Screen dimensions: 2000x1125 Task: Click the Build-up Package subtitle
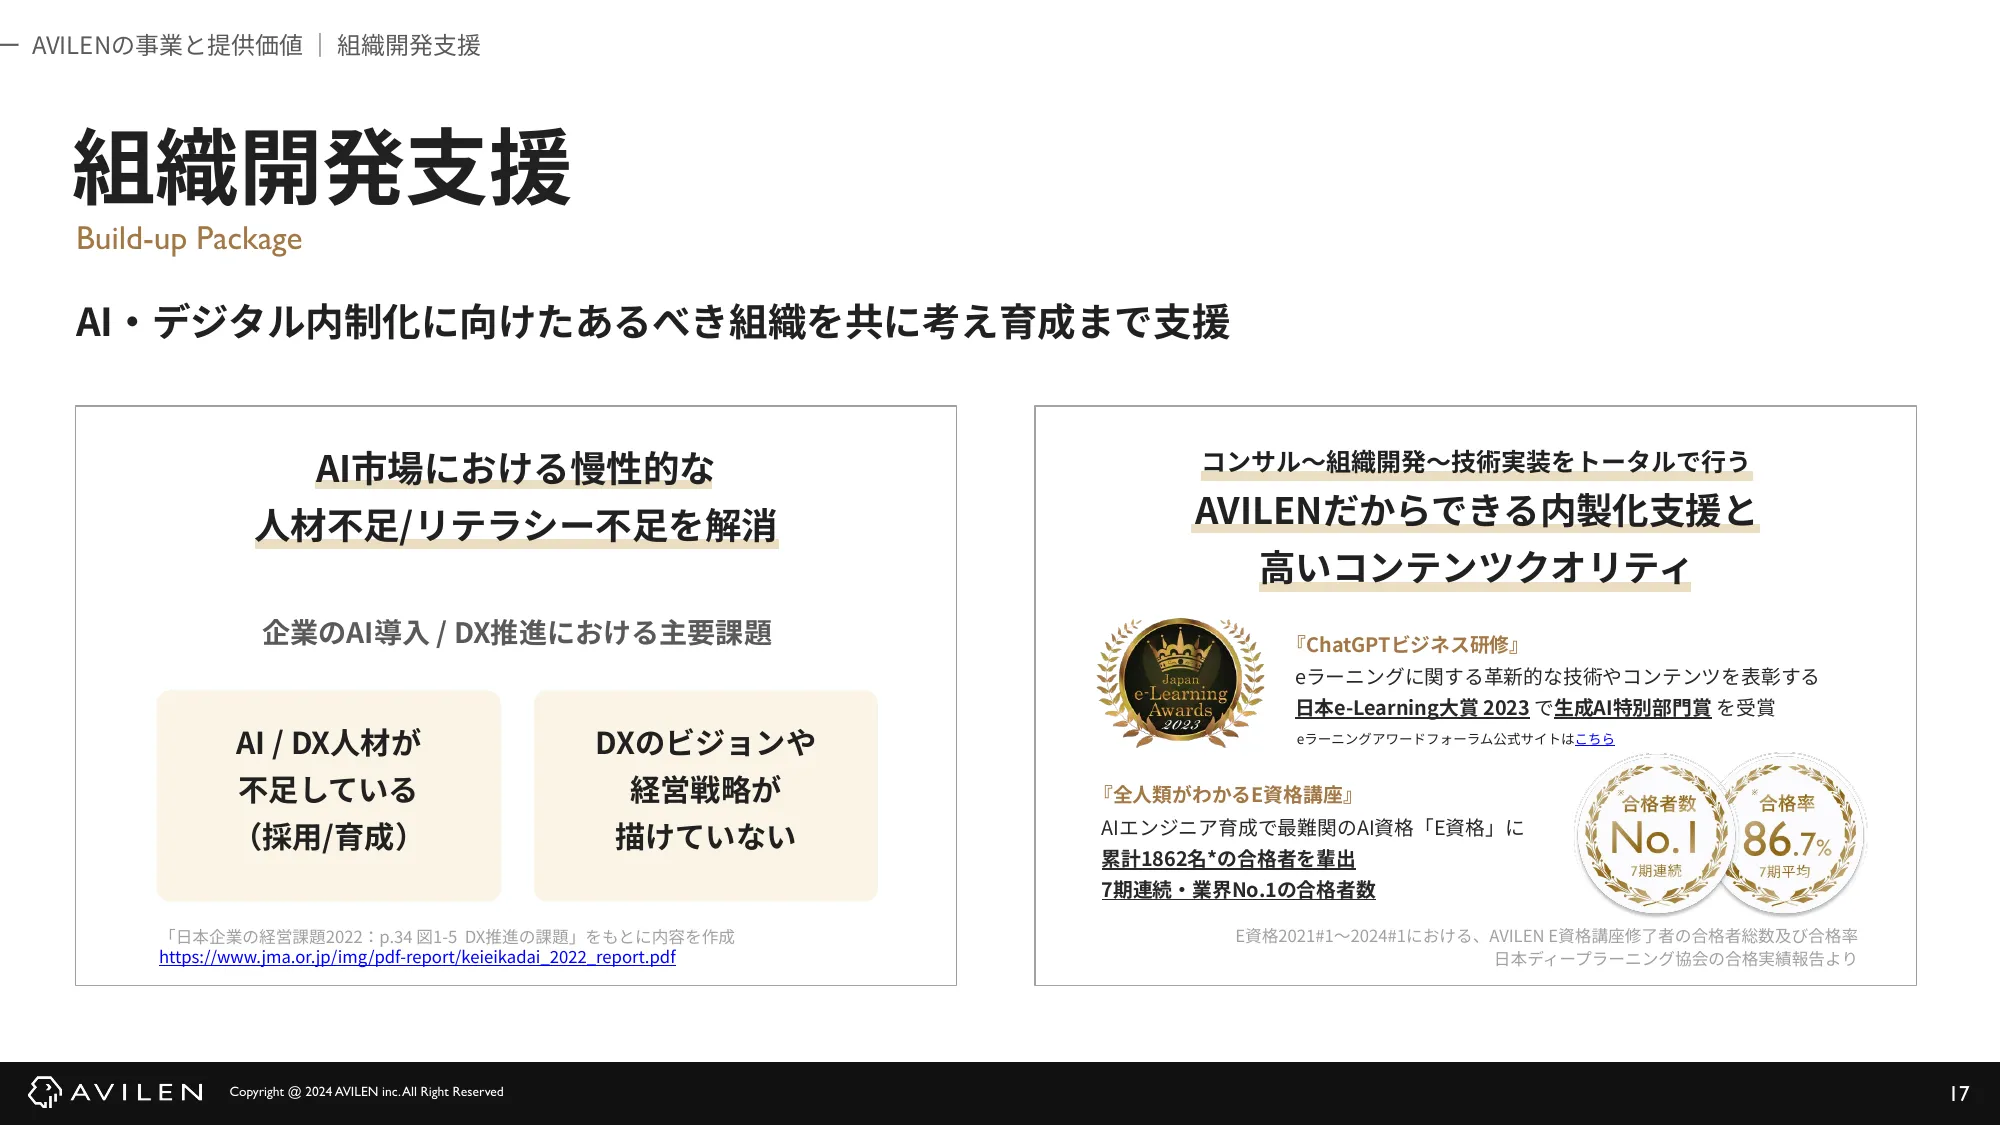point(189,239)
